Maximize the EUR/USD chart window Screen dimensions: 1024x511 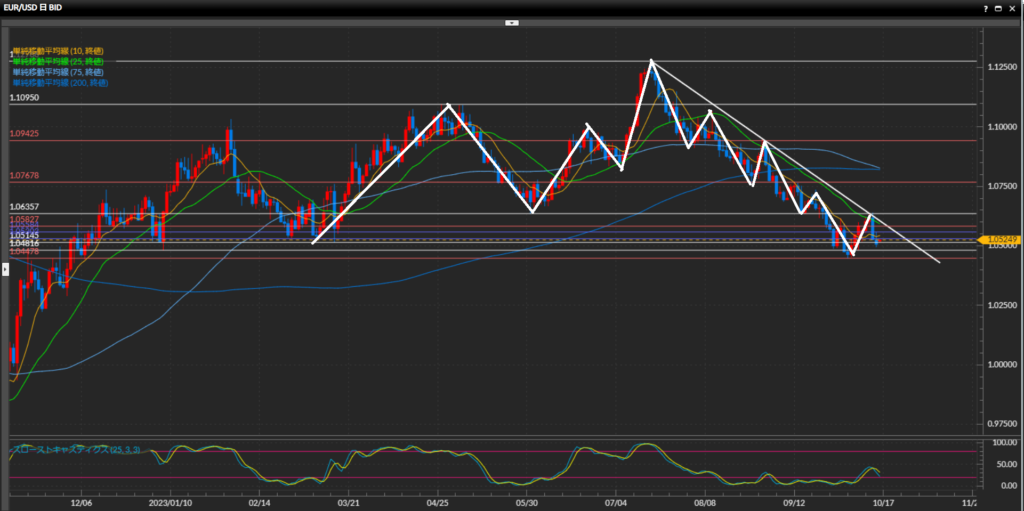click(1001, 7)
